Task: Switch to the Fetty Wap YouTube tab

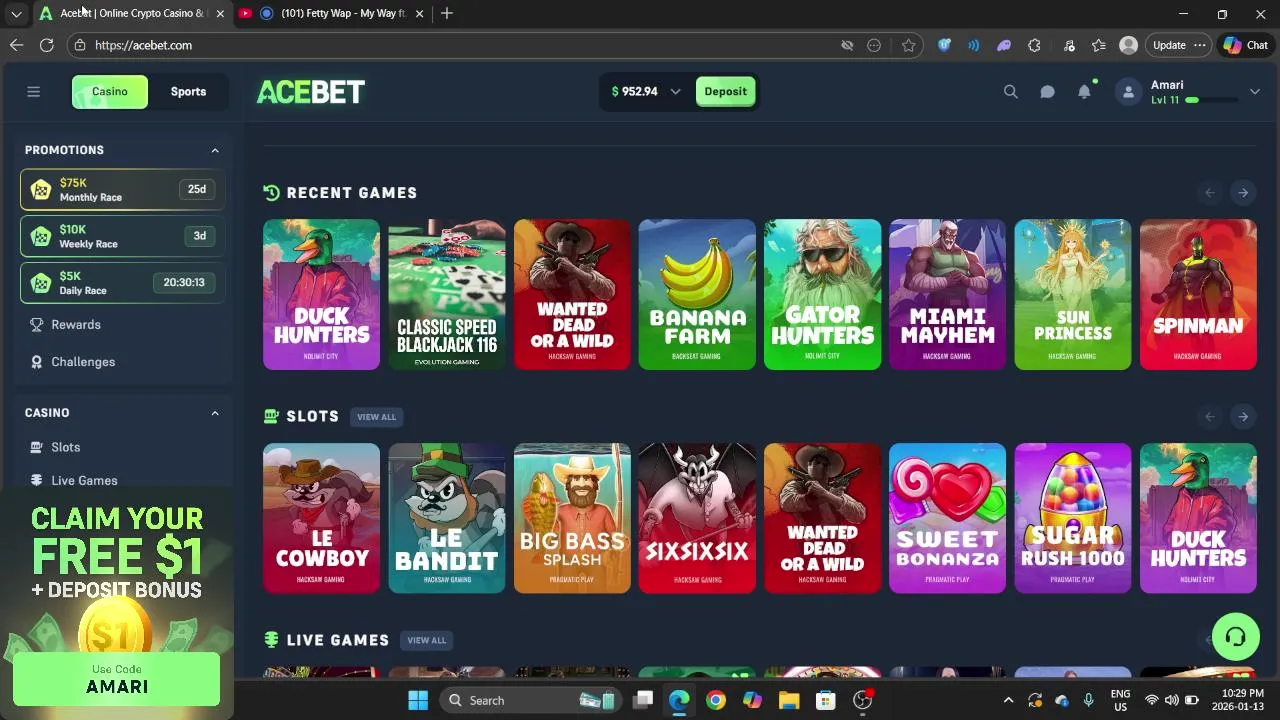Action: (331, 13)
